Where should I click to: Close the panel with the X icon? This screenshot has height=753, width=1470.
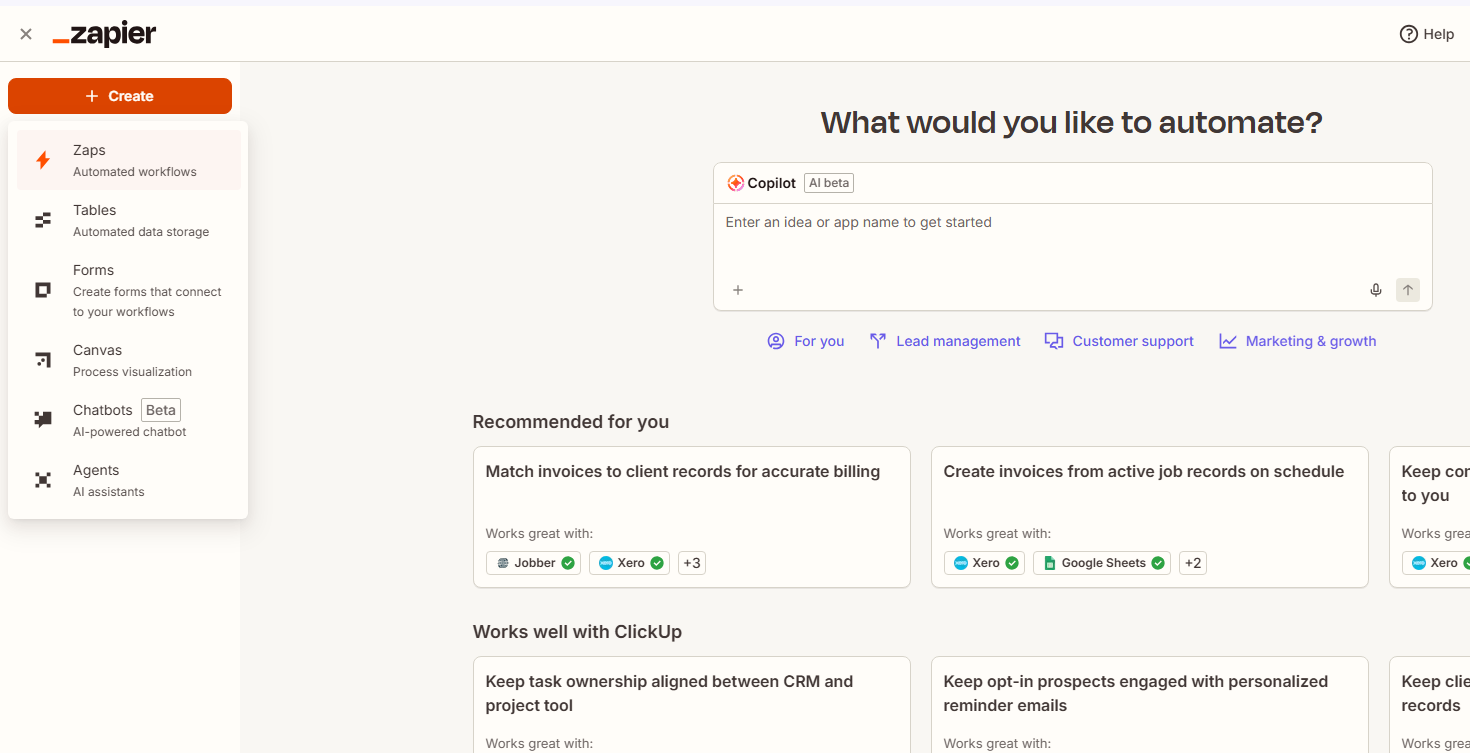click(26, 34)
